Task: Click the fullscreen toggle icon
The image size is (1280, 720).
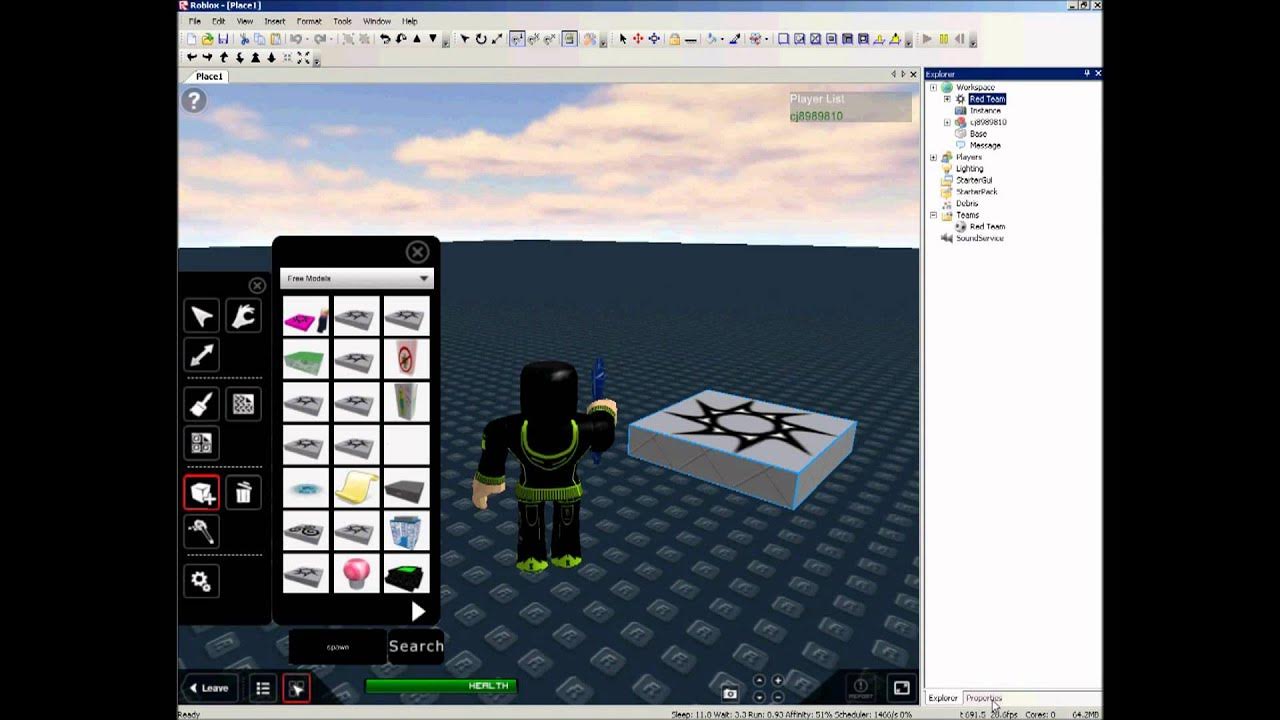Action: (901, 688)
